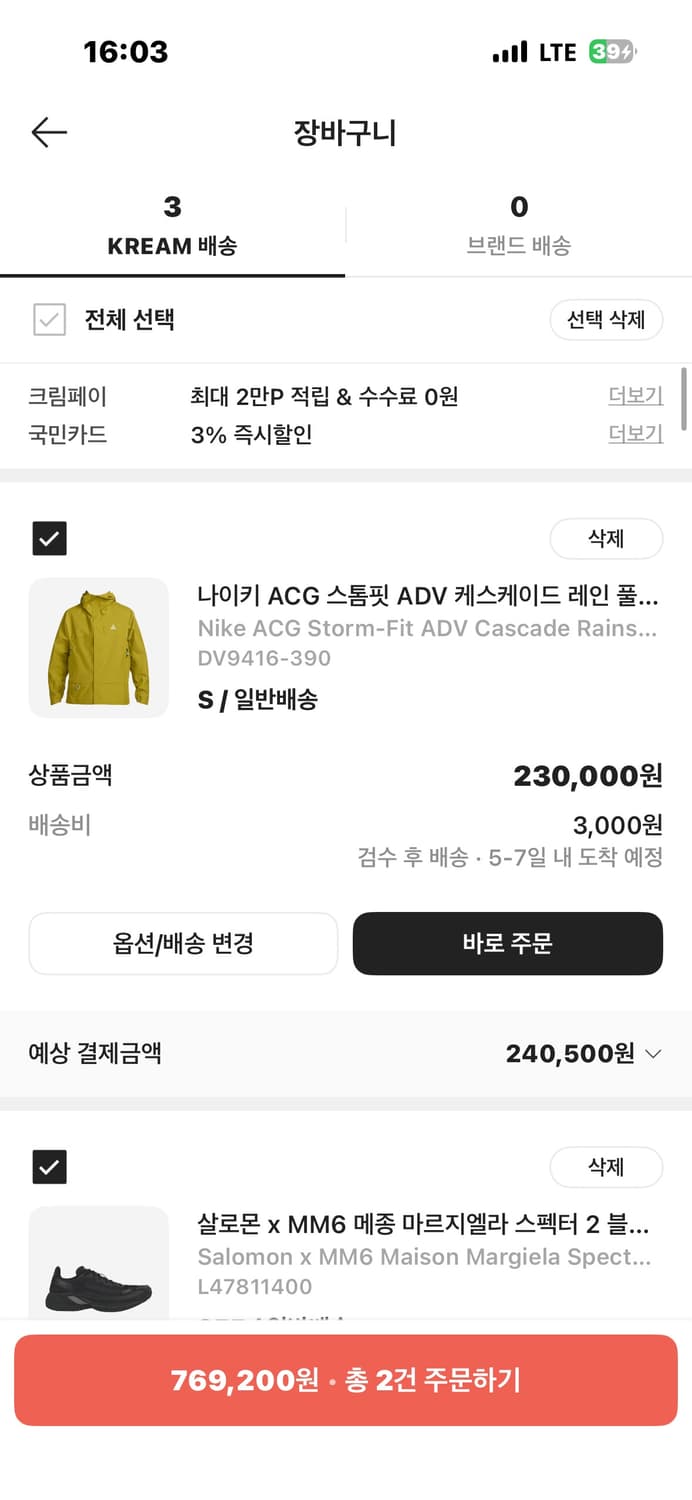Tap 선택 삭제 to remove selected items
Image resolution: width=692 pixels, height=1500 pixels.
coord(607,320)
